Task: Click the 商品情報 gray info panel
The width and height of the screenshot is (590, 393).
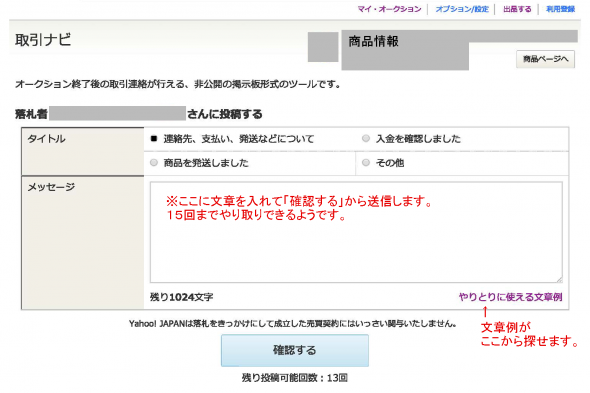Action: [405, 50]
